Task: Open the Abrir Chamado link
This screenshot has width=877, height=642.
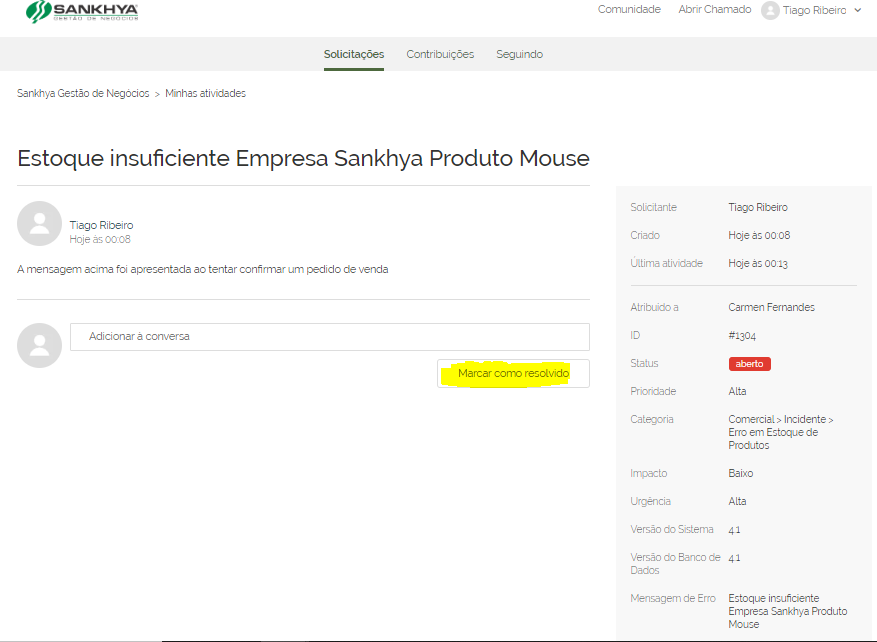Action: point(715,10)
